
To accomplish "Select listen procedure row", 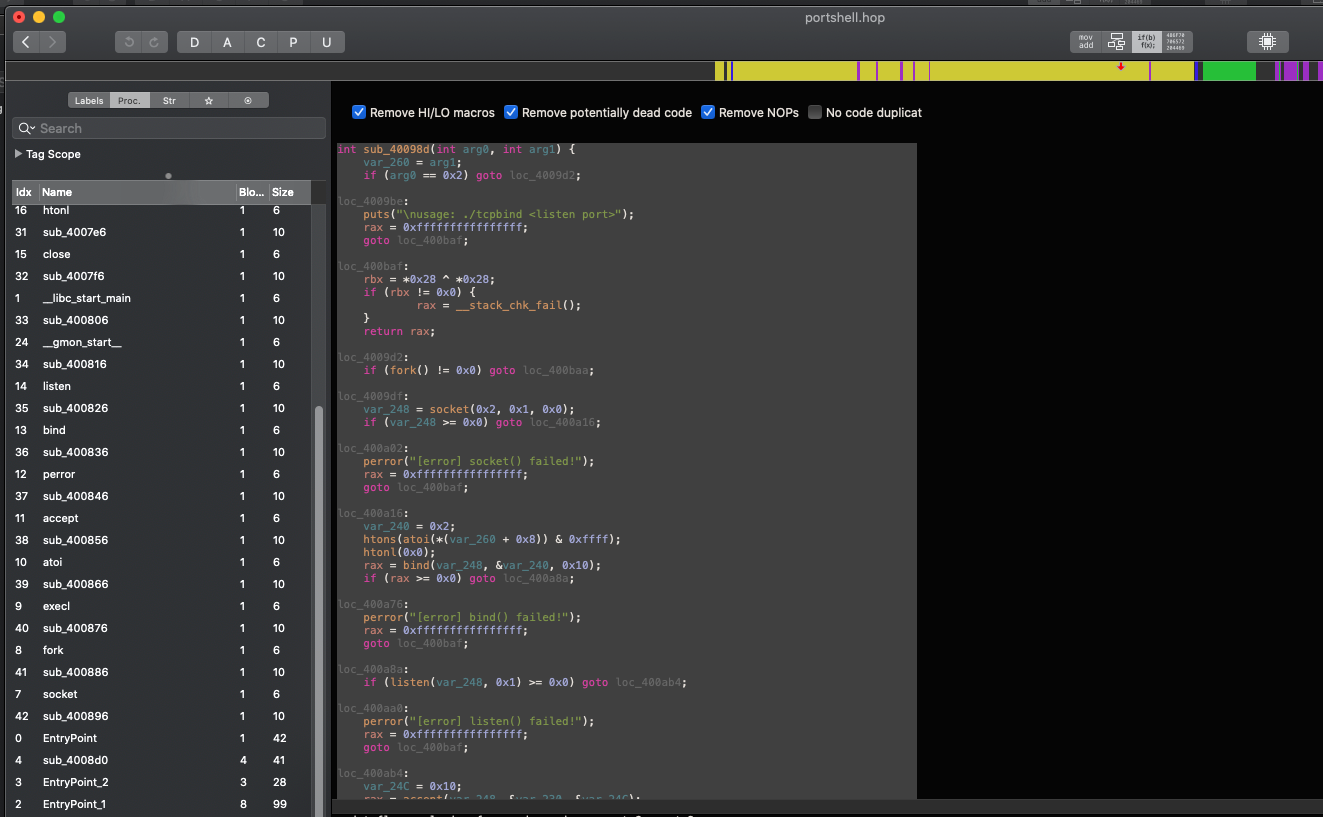I will tap(161, 386).
